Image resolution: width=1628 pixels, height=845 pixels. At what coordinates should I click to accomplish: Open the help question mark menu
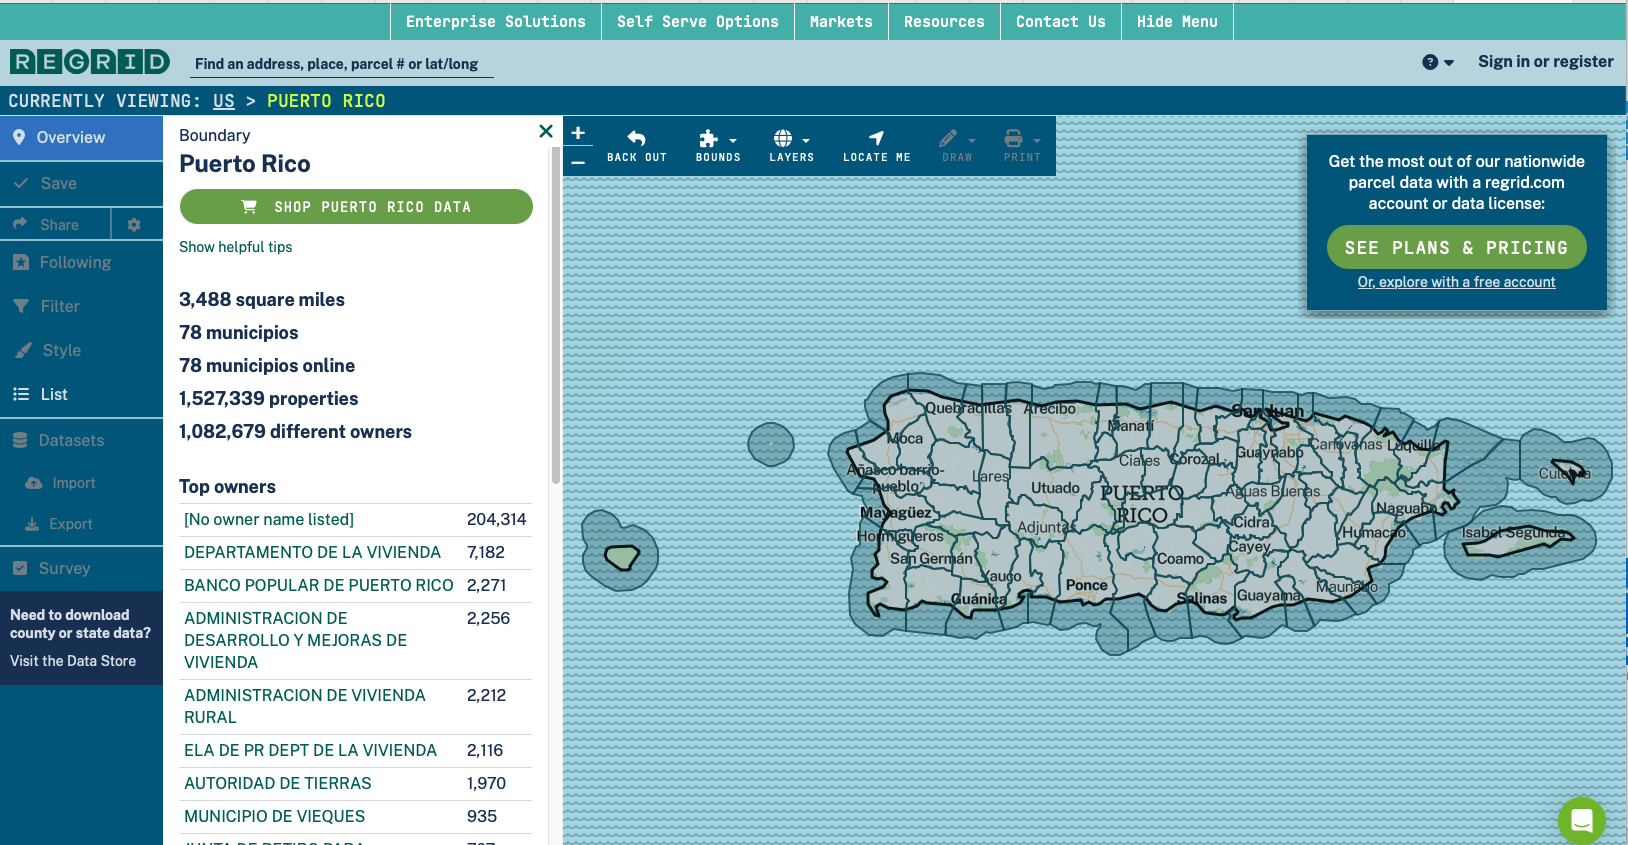coord(1437,62)
